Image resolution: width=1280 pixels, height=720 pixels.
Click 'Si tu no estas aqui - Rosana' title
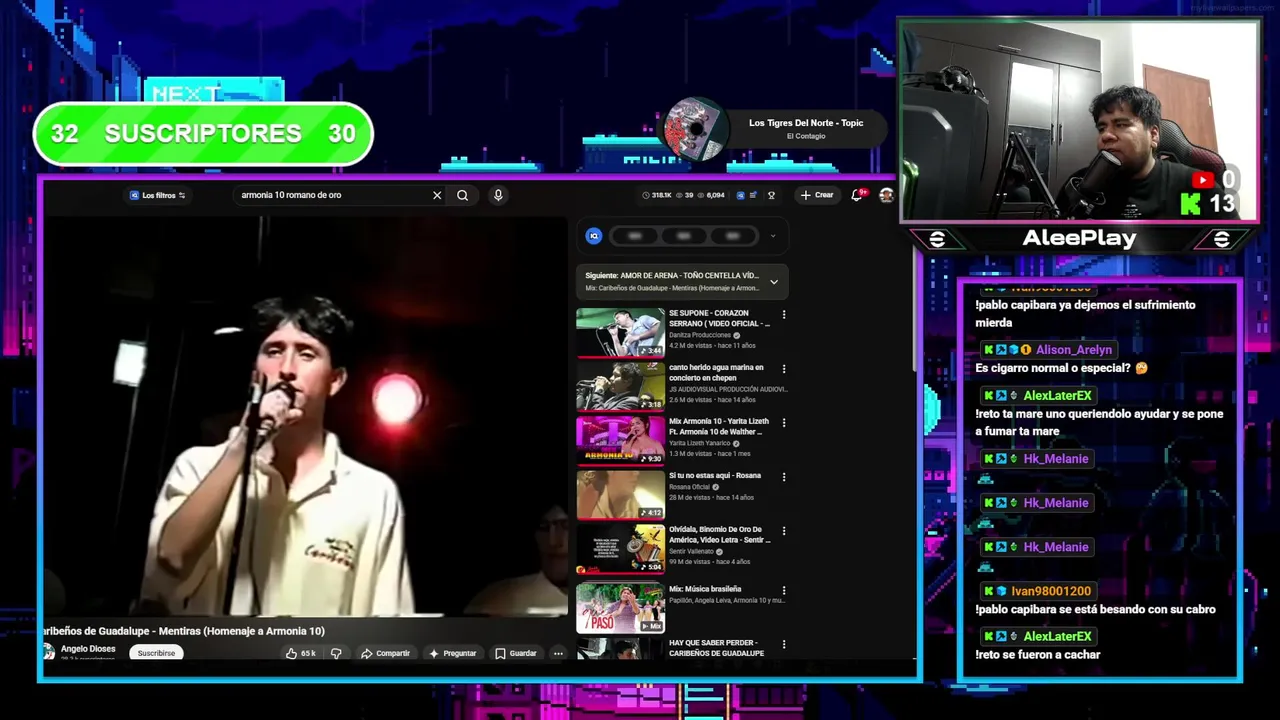715,476
